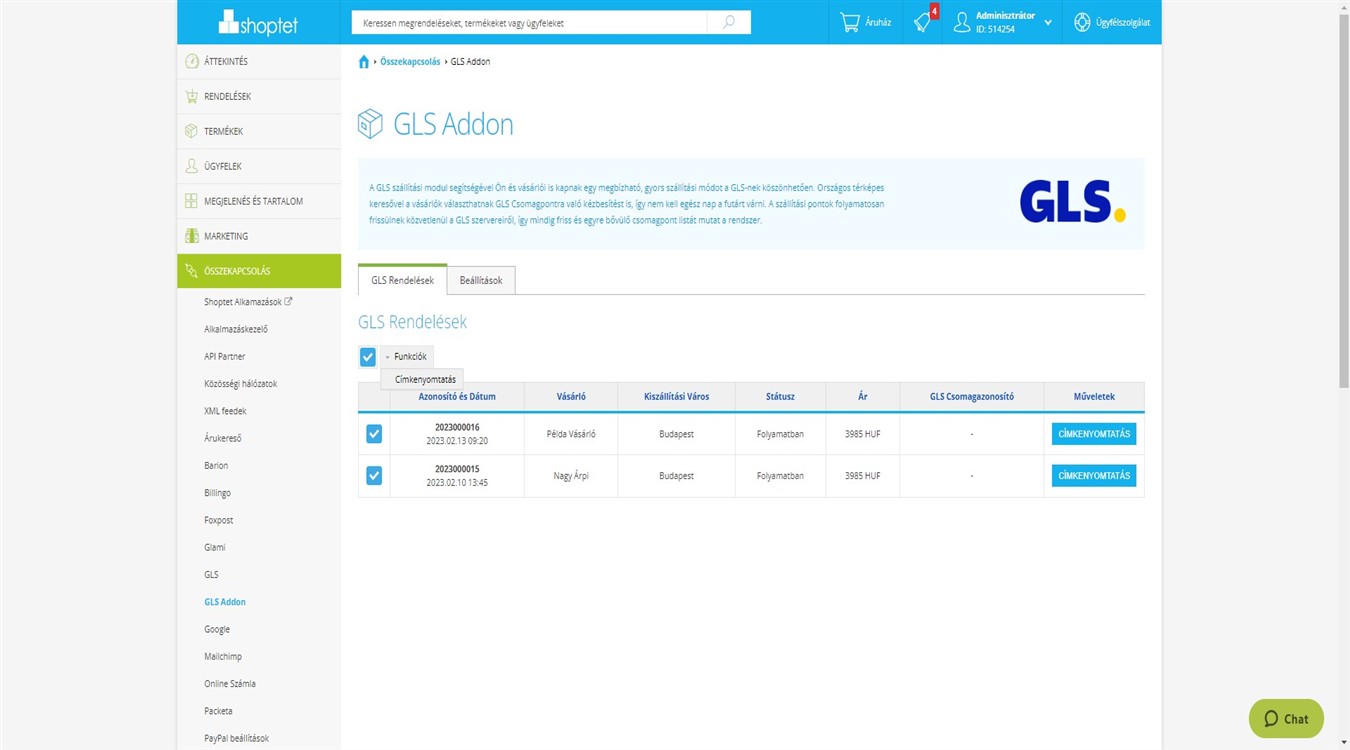Open notifications with red badge 4
Viewport: 1350px width, 750px height.
(x=924, y=22)
